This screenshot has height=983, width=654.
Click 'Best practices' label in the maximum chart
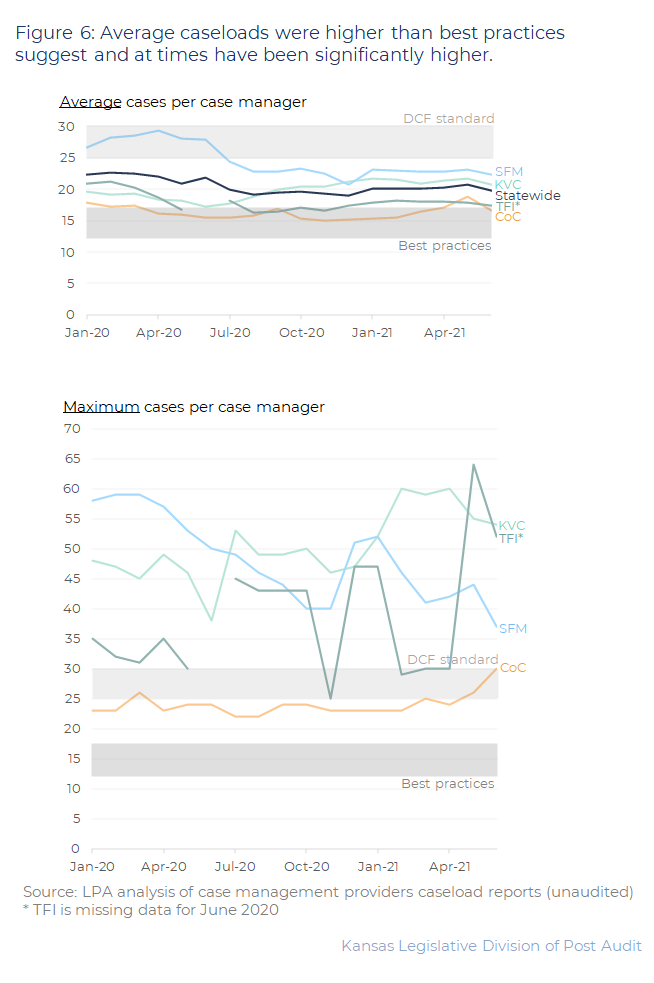447,784
